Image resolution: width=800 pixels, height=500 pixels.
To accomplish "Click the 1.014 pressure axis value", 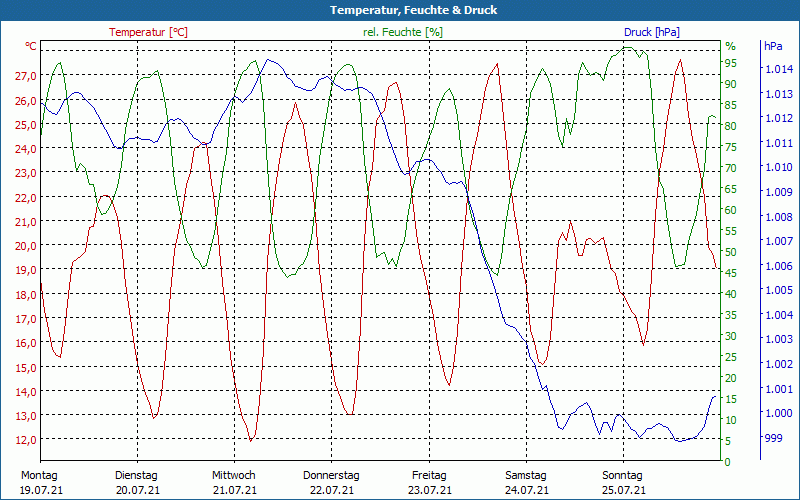I will click(x=779, y=69).
